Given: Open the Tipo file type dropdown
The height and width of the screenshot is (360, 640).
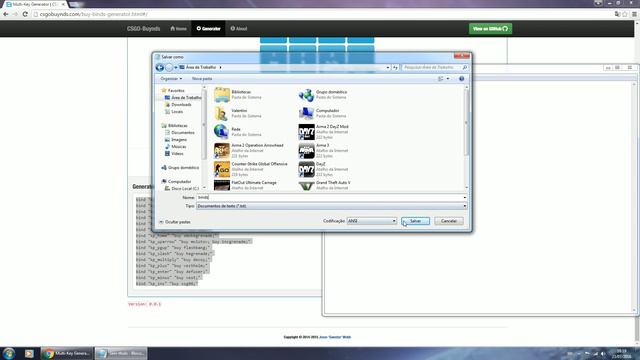Looking at the screenshot, I should 331,206.
